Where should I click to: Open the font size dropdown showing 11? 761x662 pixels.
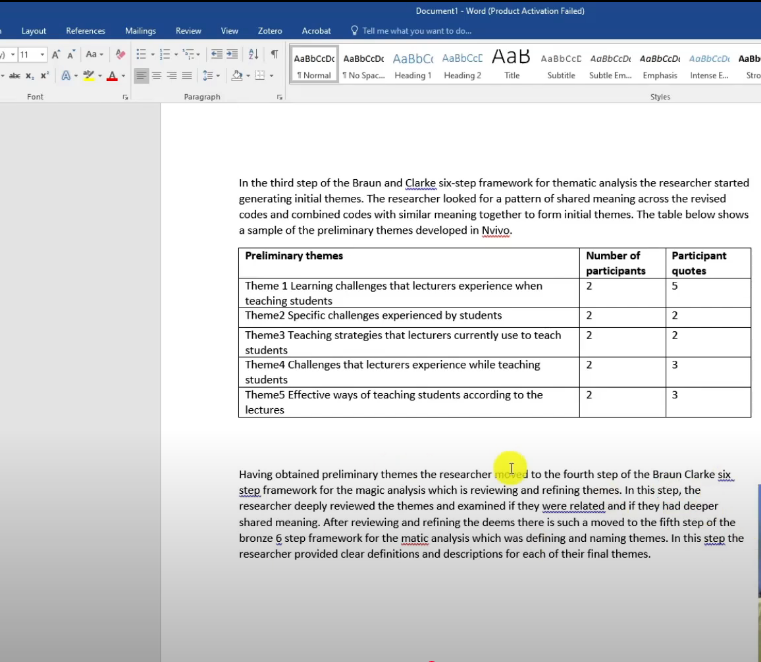coord(42,54)
